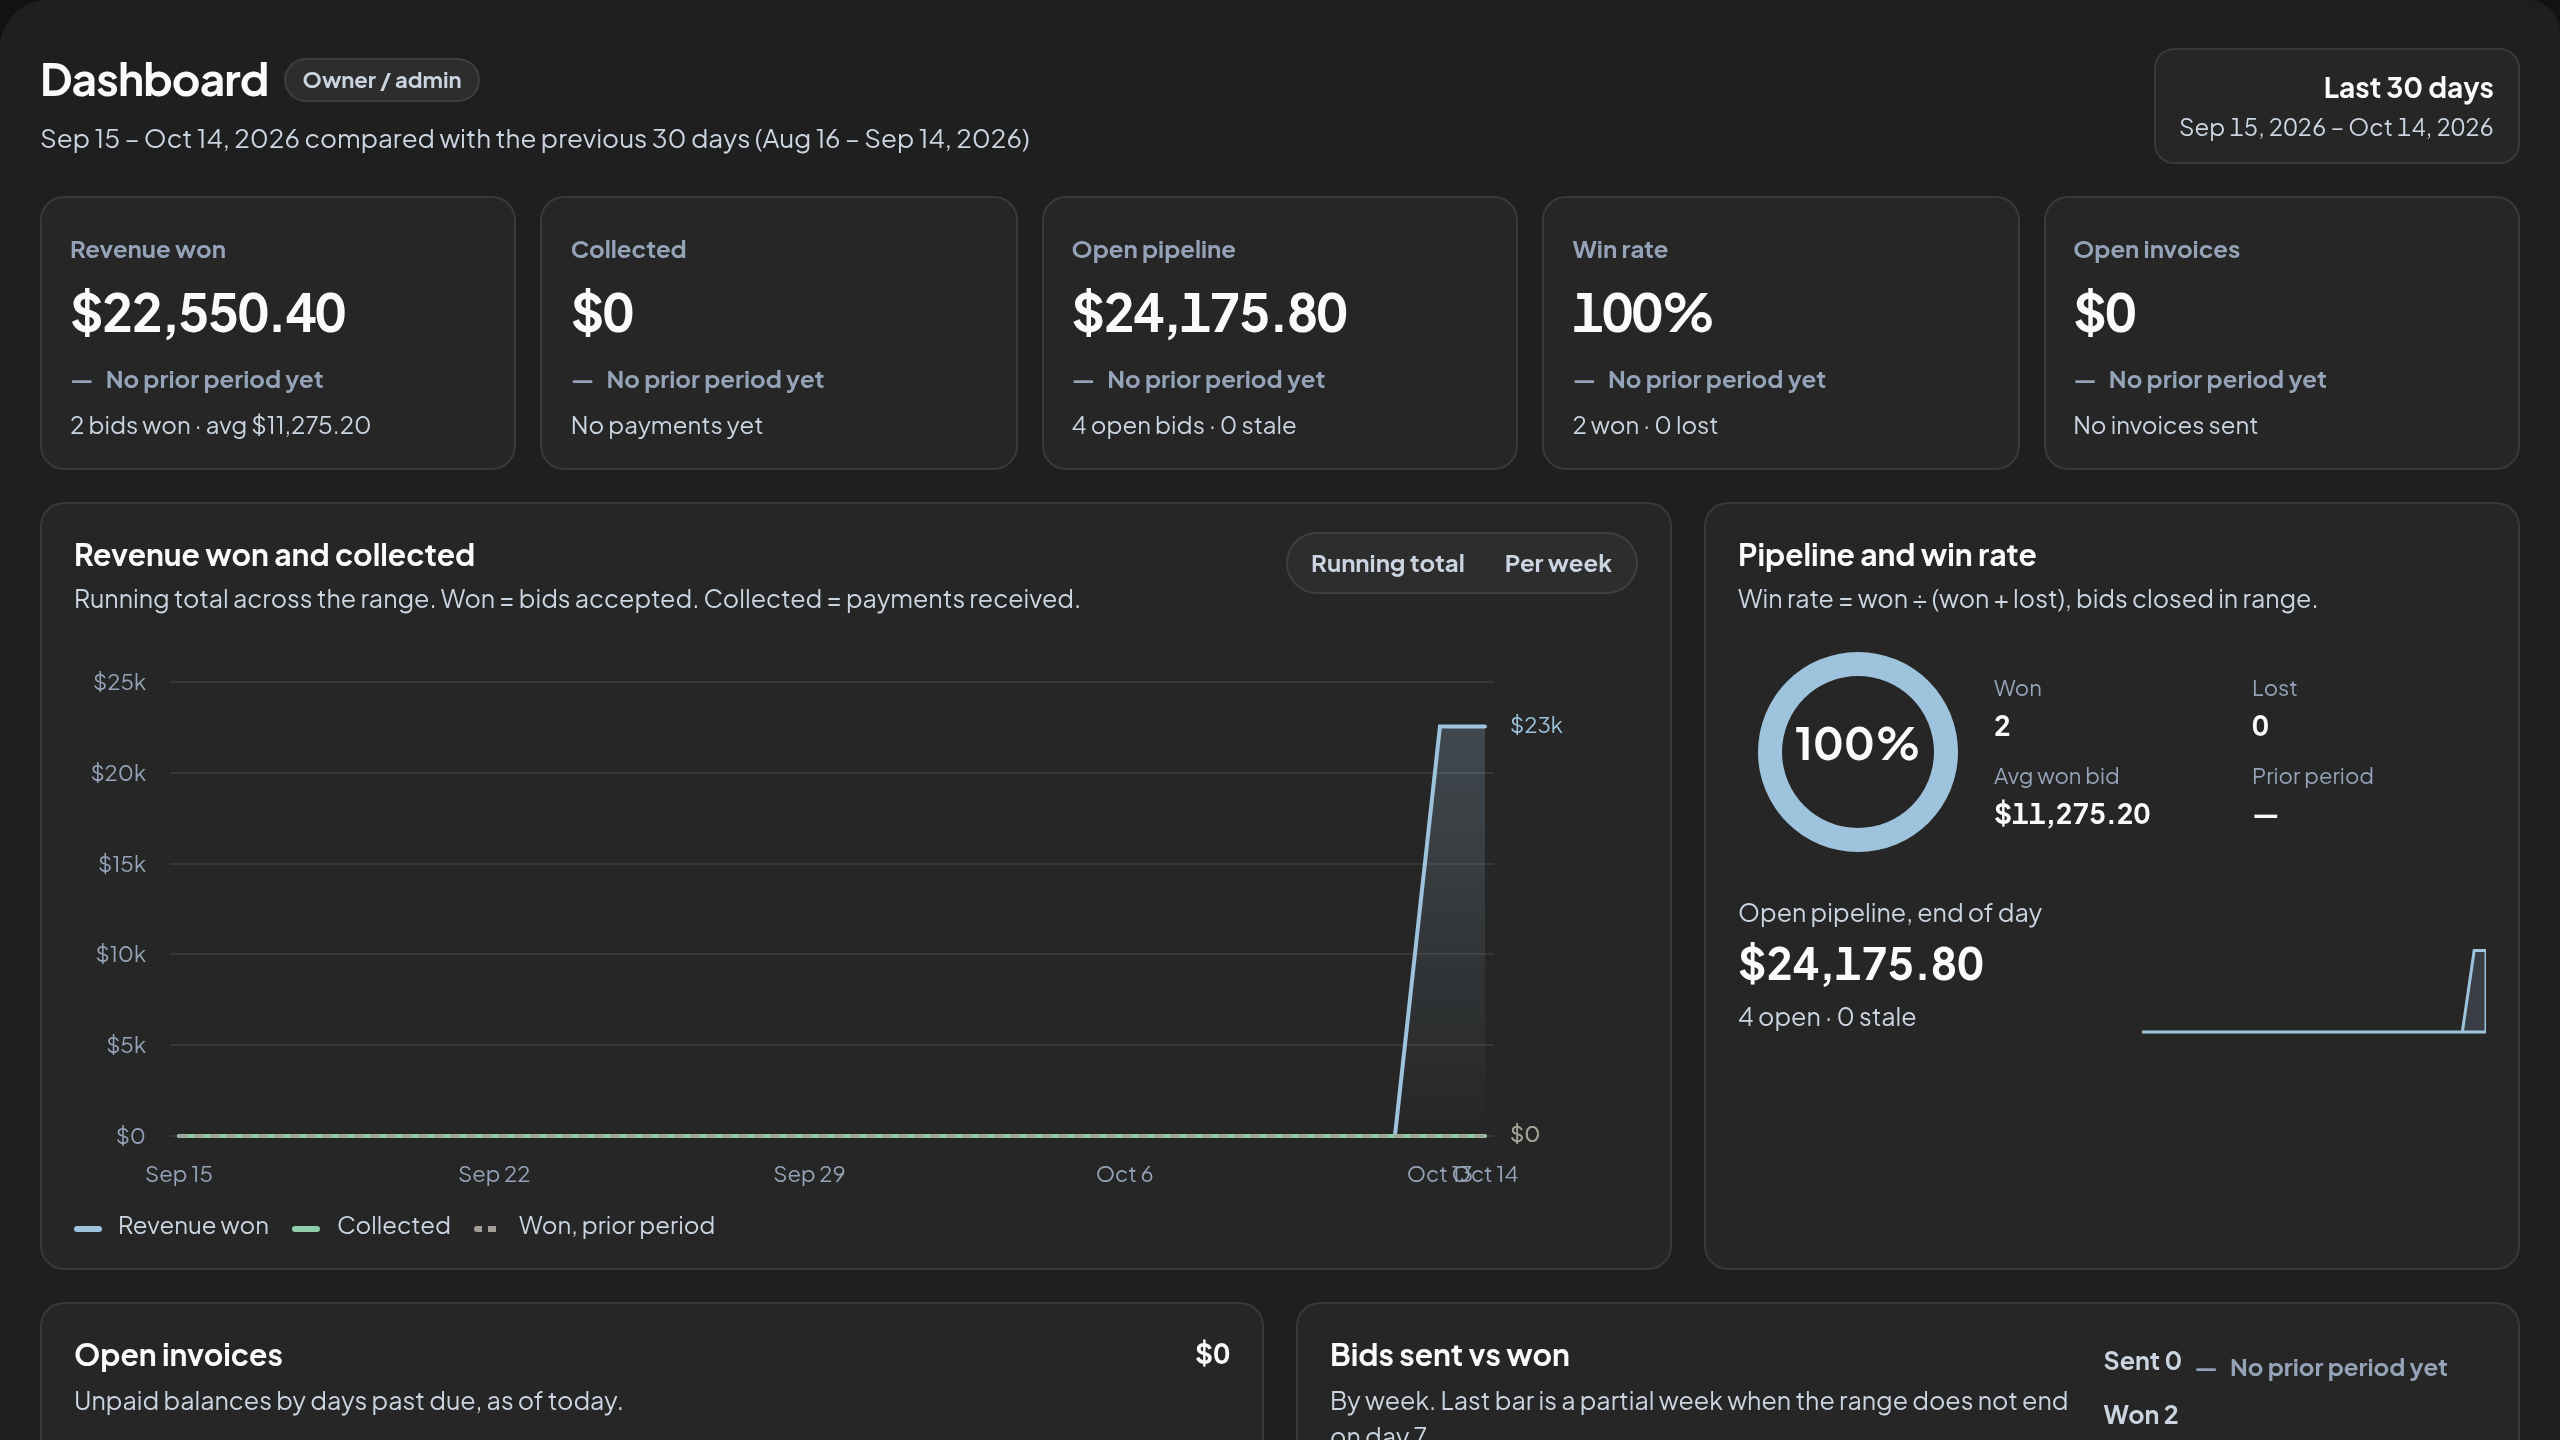Image resolution: width=2560 pixels, height=1440 pixels.
Task: Click the open pipeline sparkline
Action: point(2313,990)
